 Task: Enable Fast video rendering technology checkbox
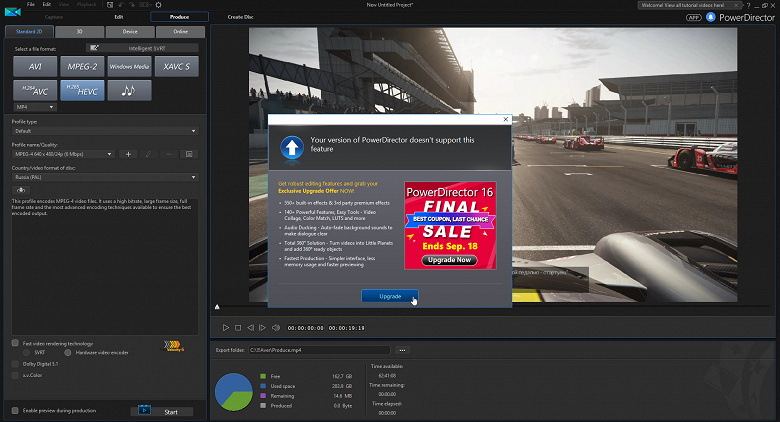tap(15, 342)
